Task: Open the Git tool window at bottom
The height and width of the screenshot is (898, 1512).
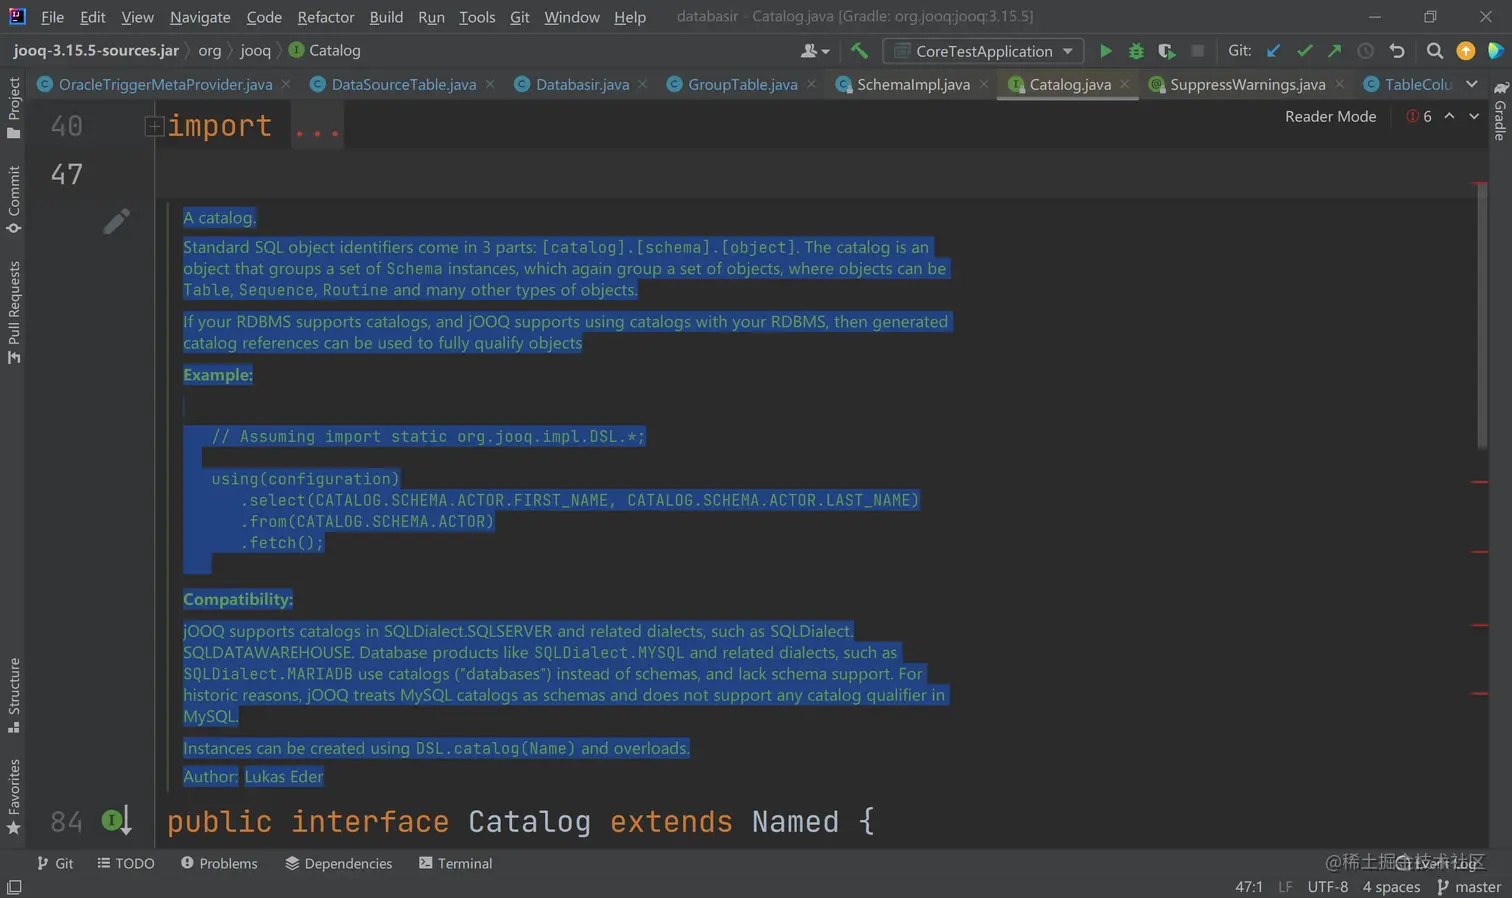Action: (55, 863)
